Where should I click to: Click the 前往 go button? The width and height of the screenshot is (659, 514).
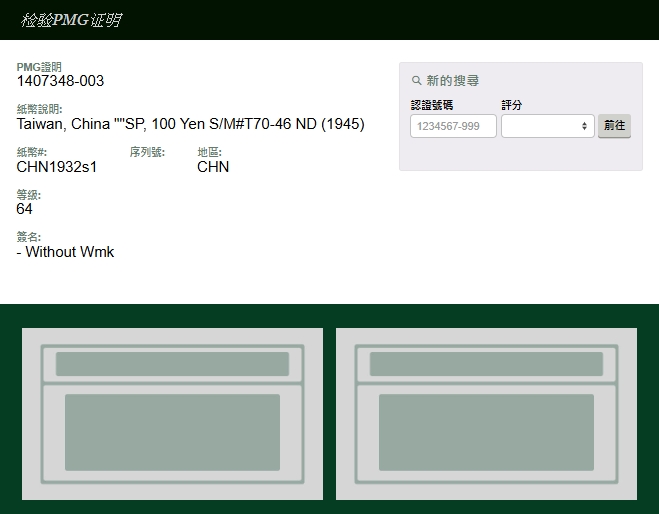tap(614, 126)
